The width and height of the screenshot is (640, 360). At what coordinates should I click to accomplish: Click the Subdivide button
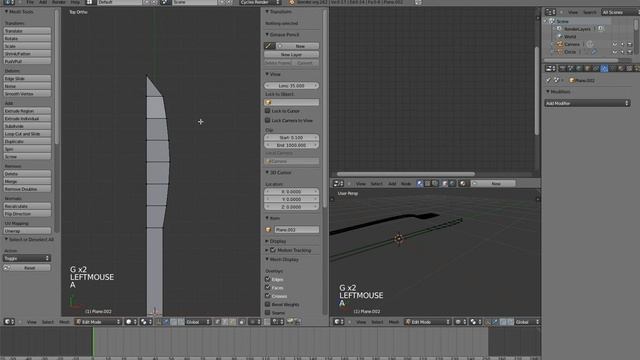pyautogui.click(x=27, y=126)
